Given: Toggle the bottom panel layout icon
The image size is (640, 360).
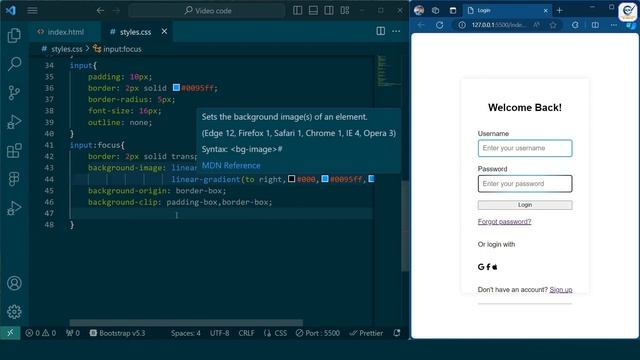Looking at the screenshot, I should pyautogui.click(x=313, y=11).
